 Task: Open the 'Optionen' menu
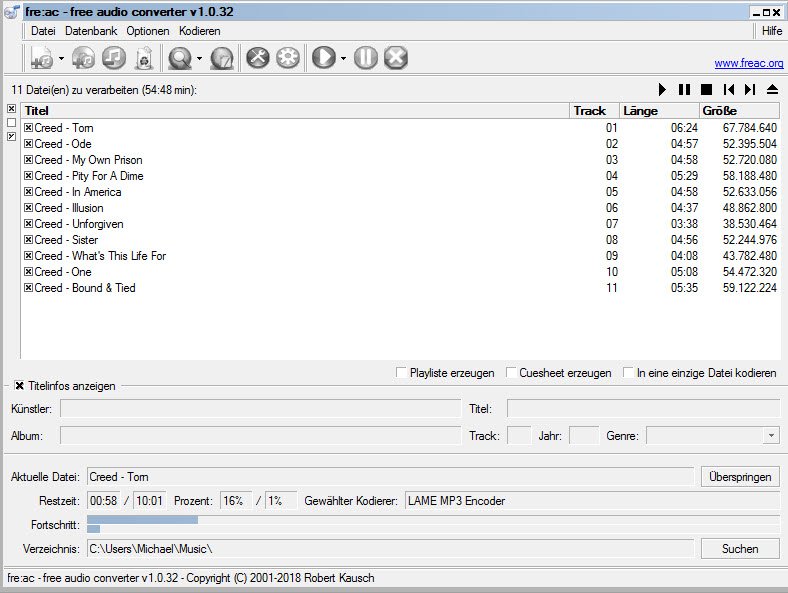(x=148, y=31)
